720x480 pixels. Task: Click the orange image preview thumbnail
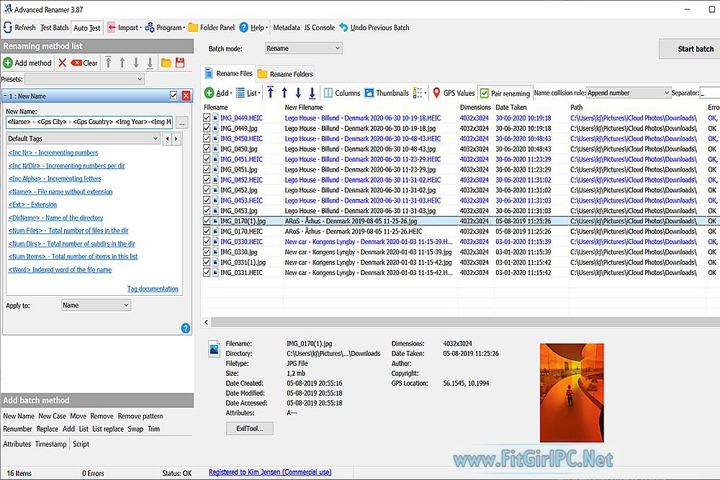point(572,379)
